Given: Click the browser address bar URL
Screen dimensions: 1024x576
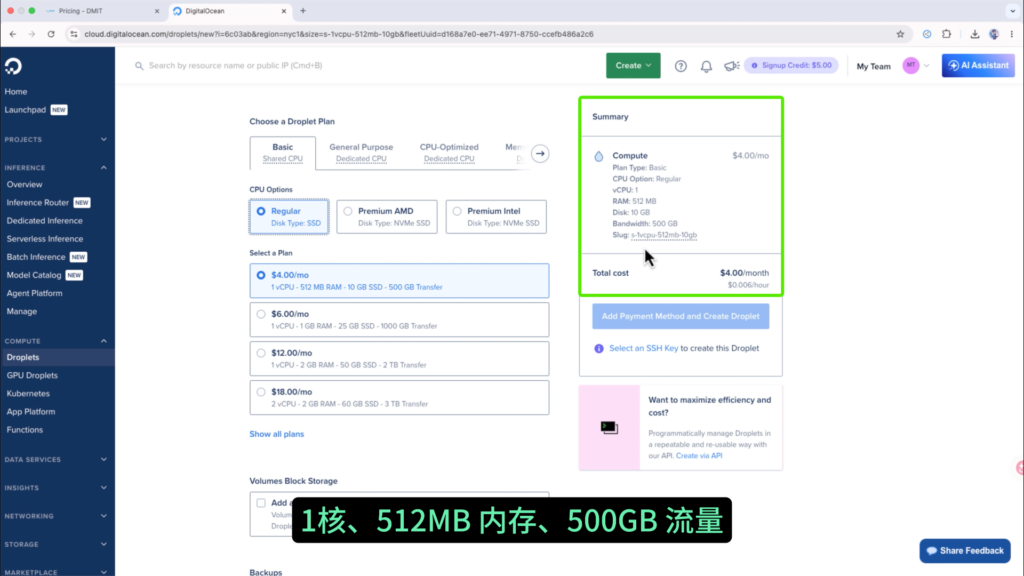Looking at the screenshot, I should tap(338, 34).
